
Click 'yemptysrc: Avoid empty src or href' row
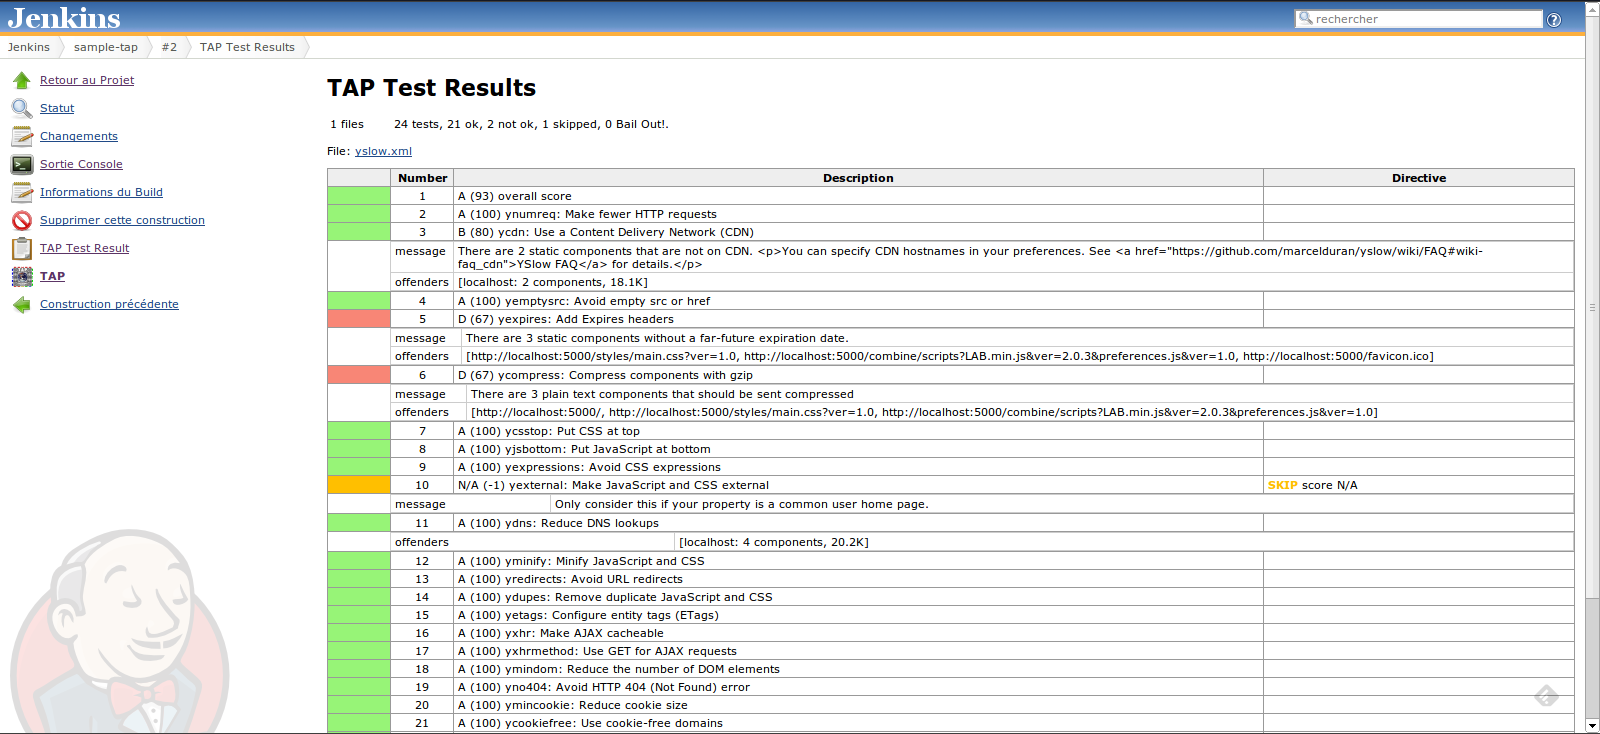(x=951, y=301)
